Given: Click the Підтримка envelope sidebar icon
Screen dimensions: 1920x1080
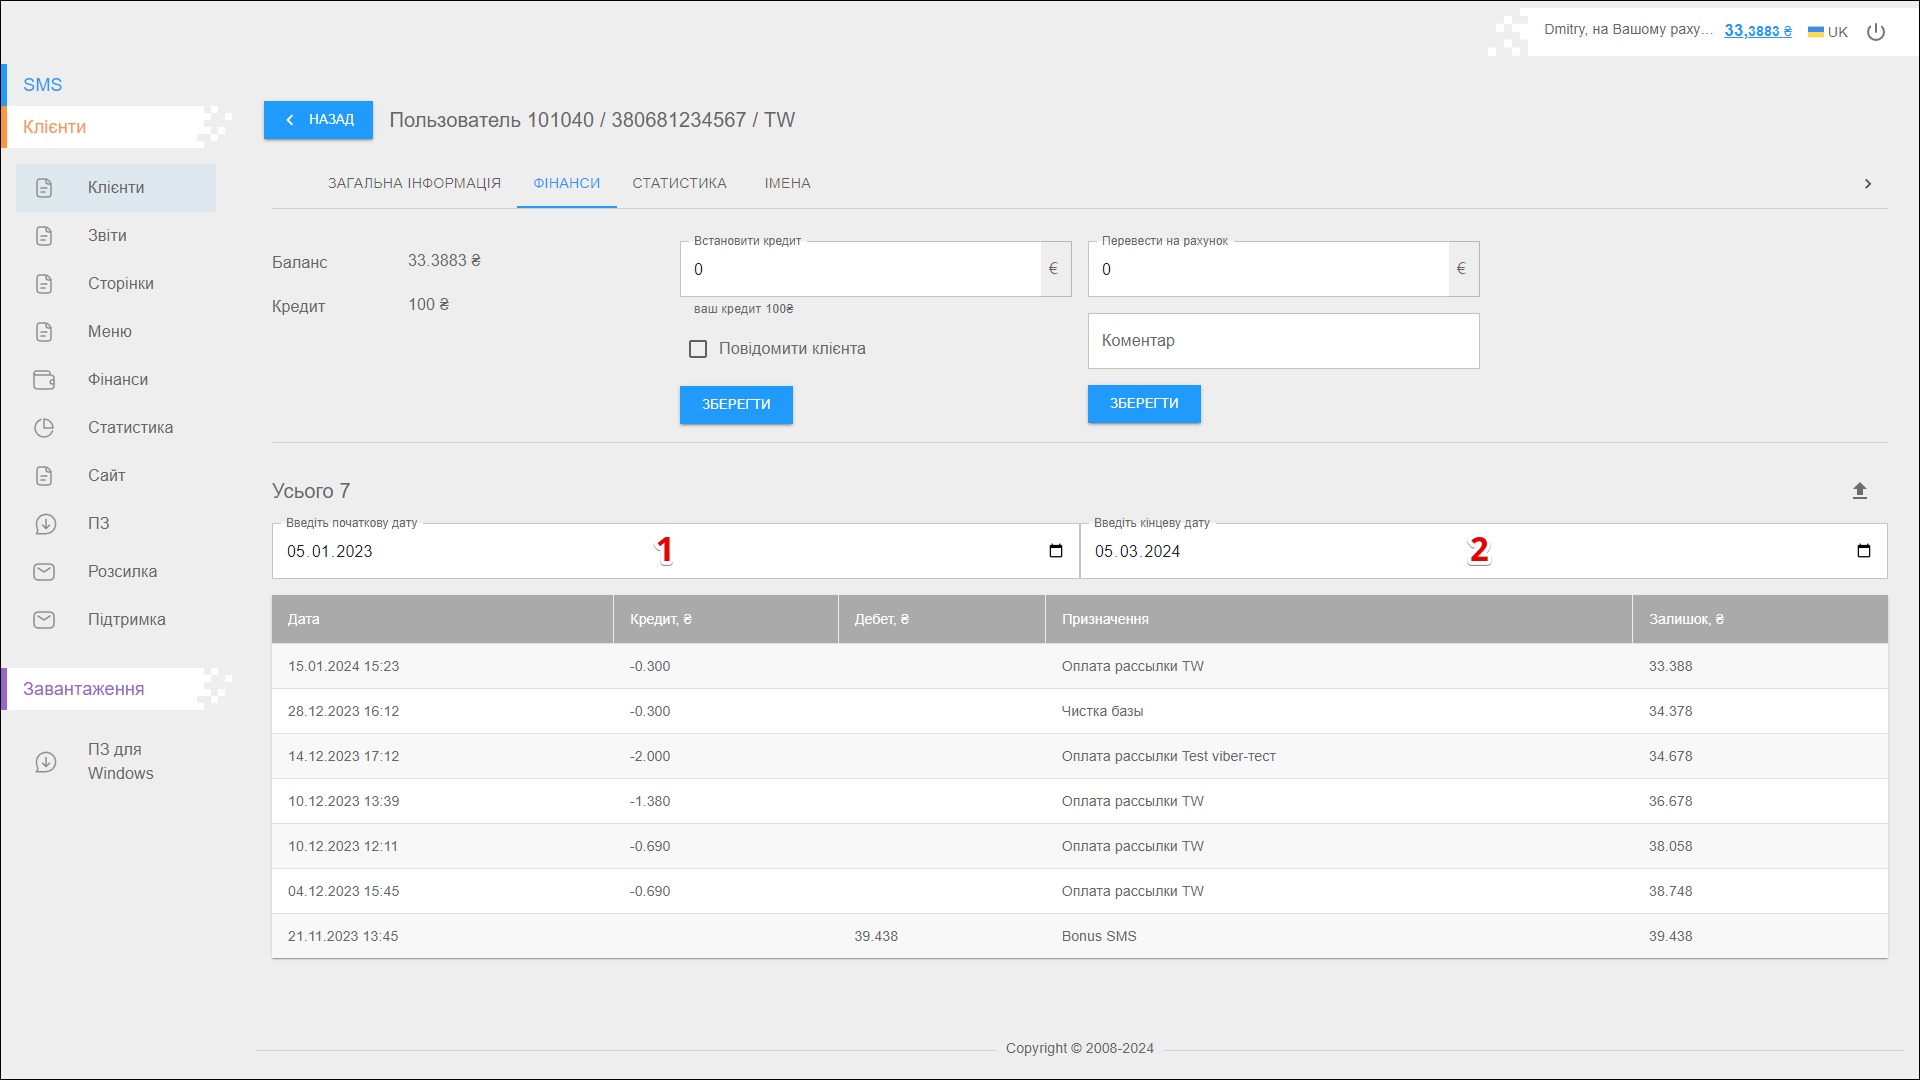Looking at the screenshot, I should 44,620.
